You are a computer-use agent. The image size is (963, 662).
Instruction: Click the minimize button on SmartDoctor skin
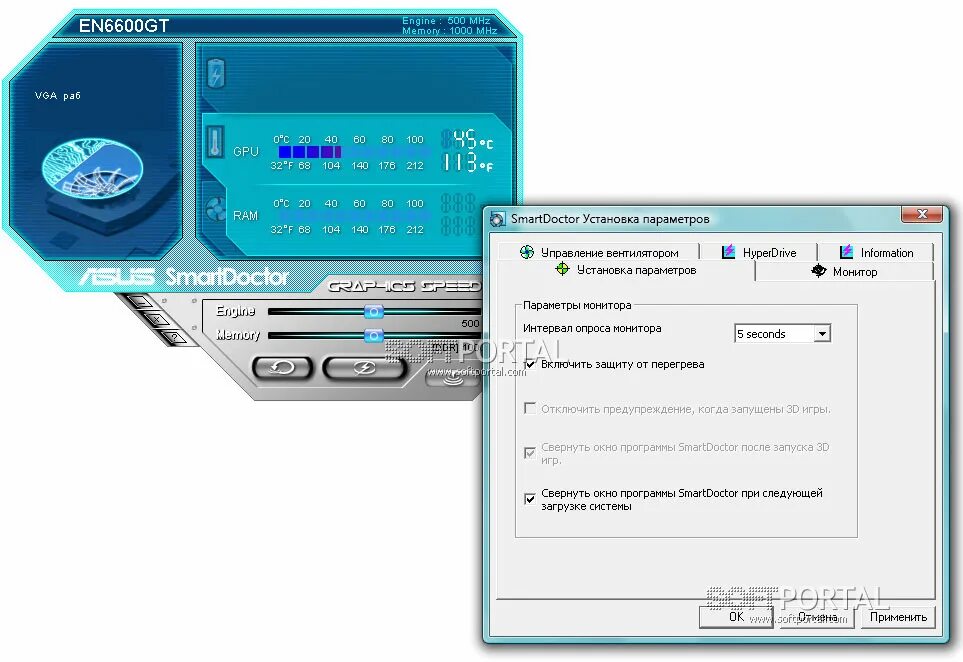[141, 302]
